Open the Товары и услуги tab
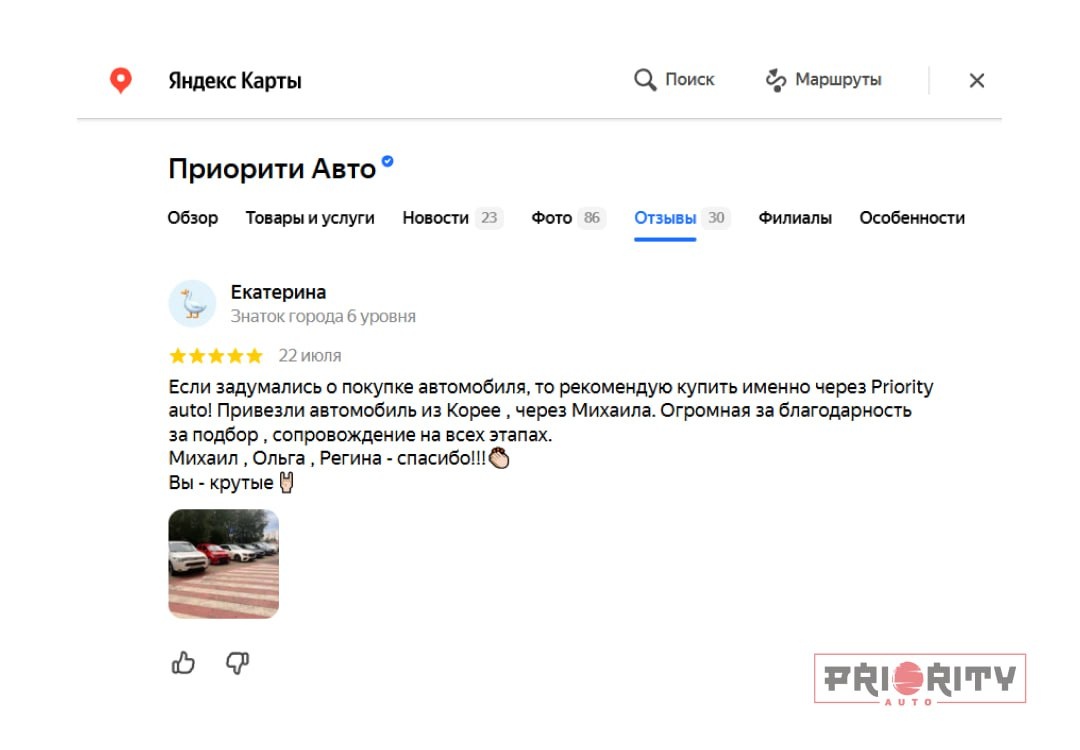The width and height of the screenshot is (1080, 750). coord(310,218)
